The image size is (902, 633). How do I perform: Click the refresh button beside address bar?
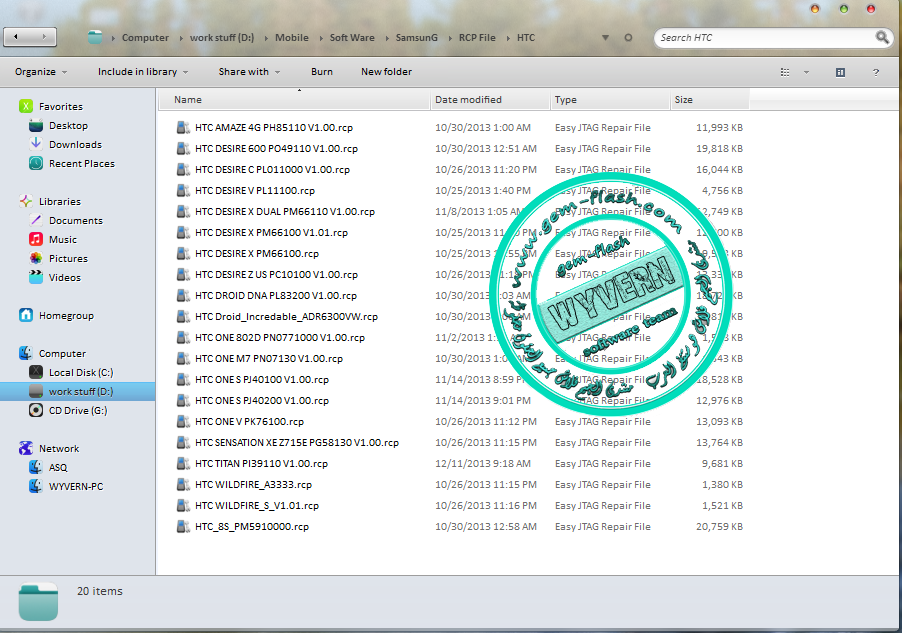pyautogui.click(x=628, y=37)
